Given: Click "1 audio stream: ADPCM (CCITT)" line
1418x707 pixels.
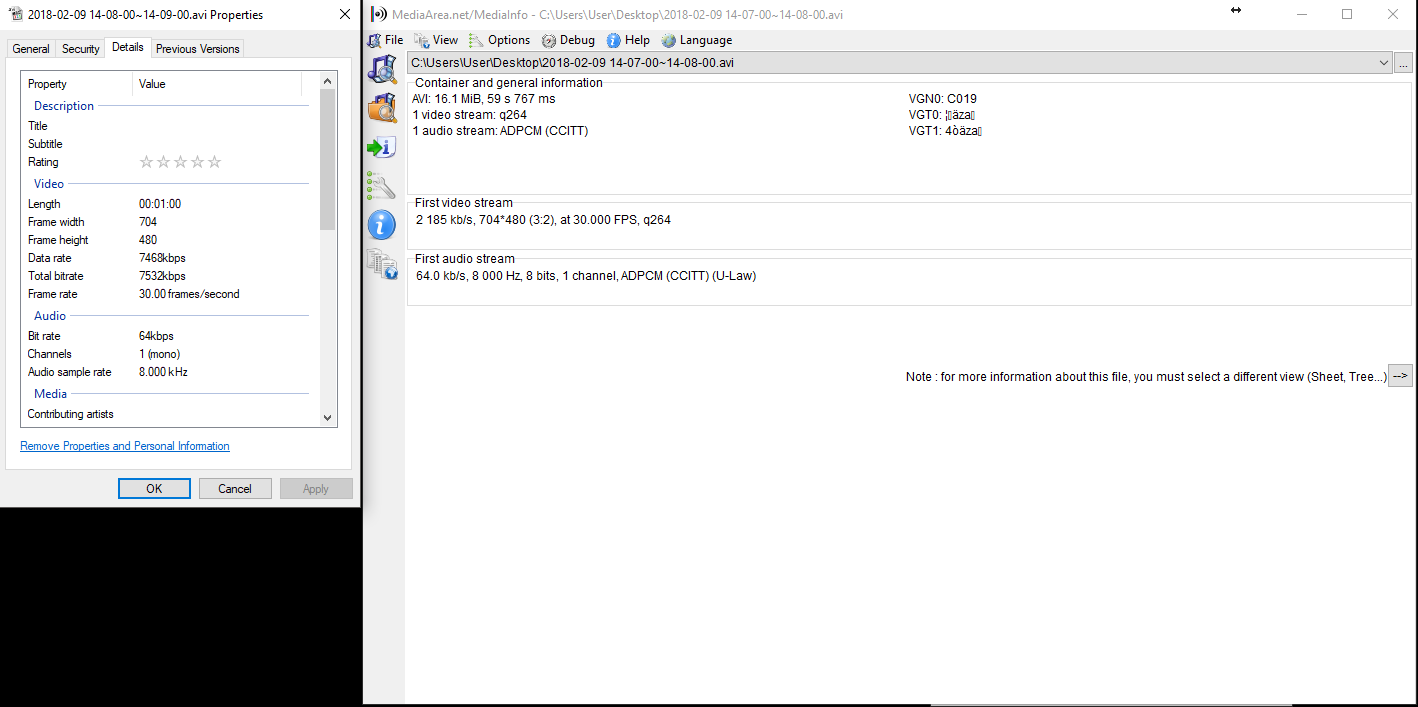Looking at the screenshot, I should click(x=500, y=131).
